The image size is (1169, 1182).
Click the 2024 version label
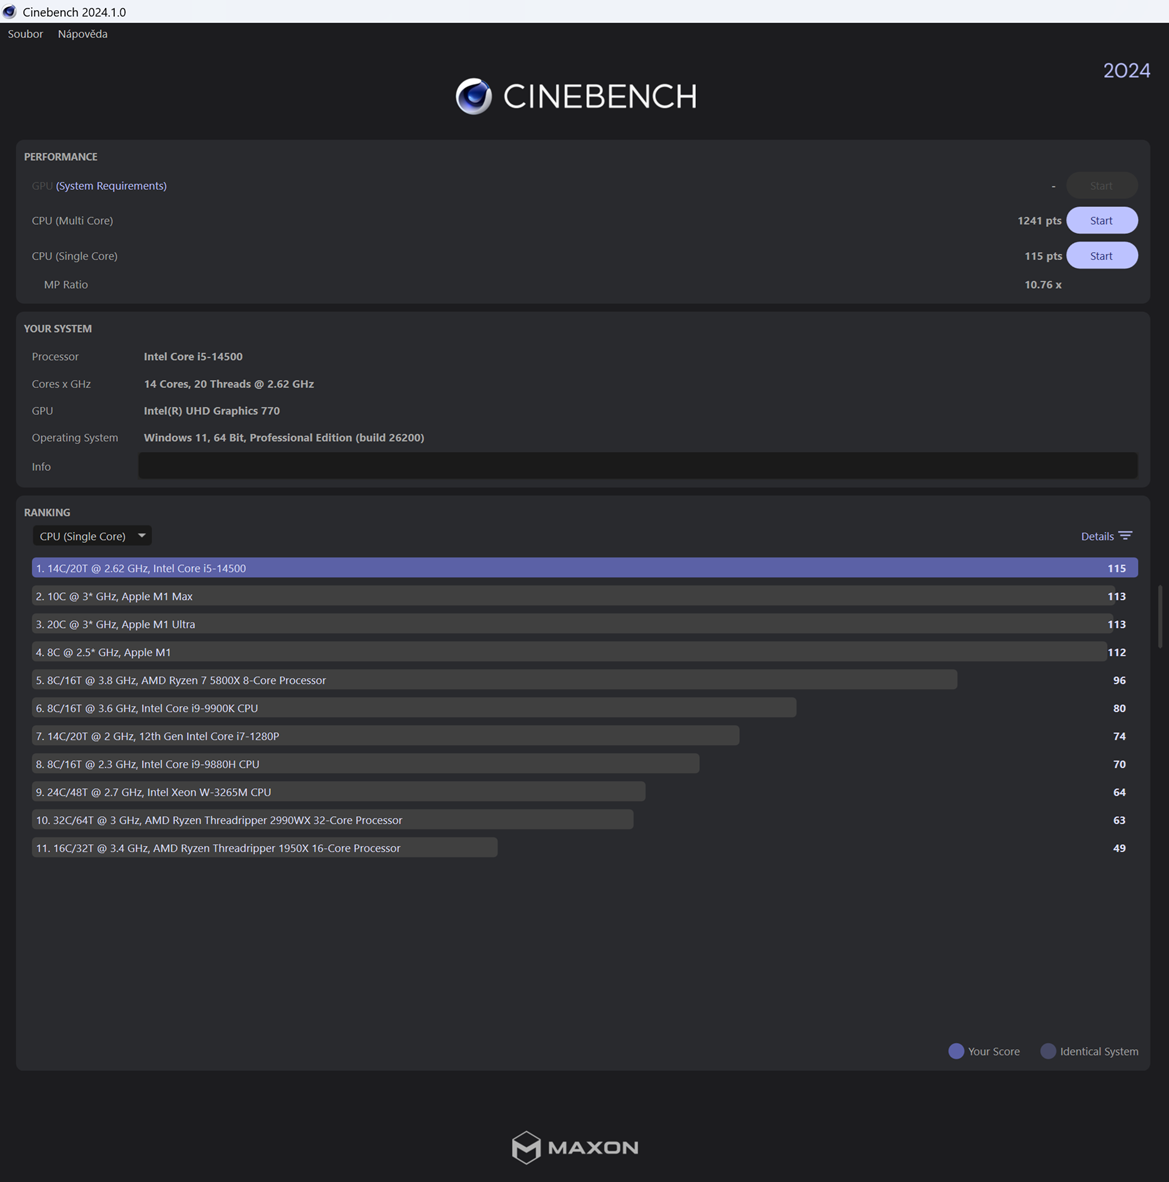click(1127, 71)
